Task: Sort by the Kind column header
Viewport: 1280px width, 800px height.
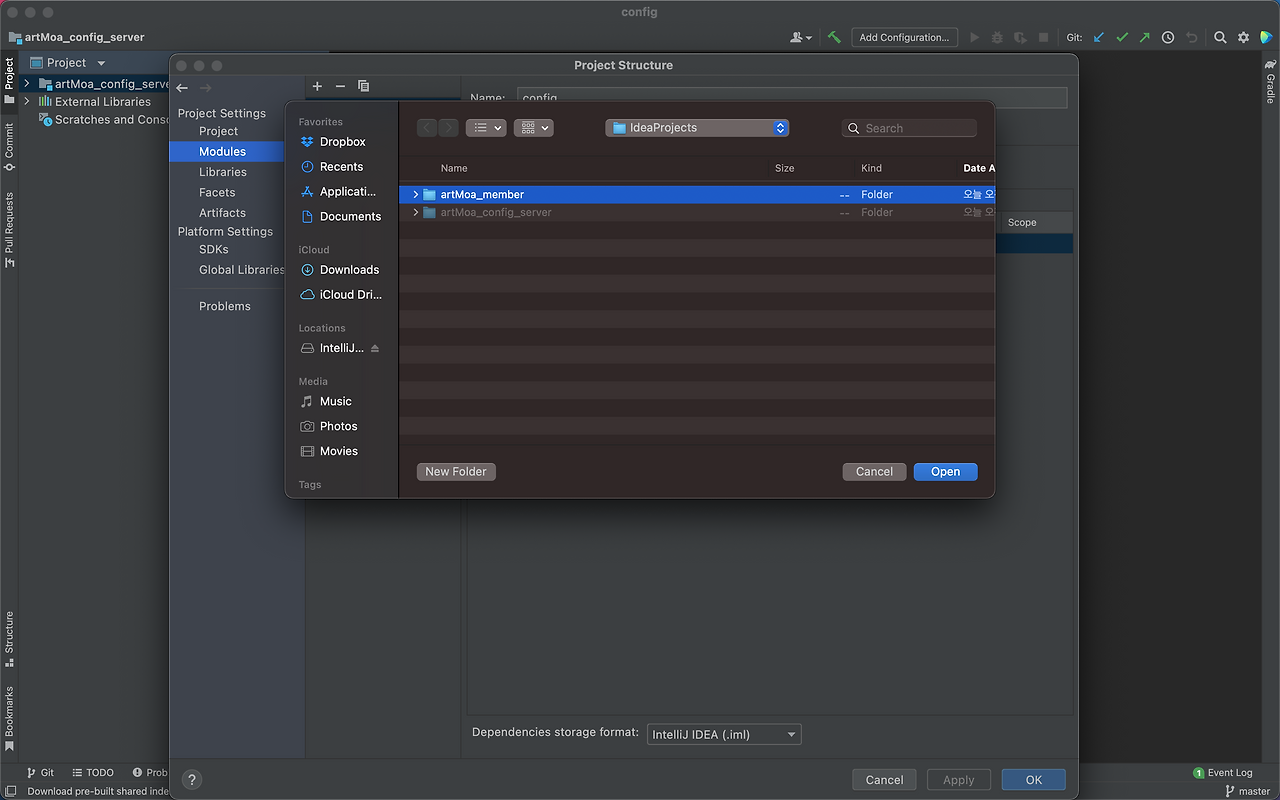Action: click(871, 168)
